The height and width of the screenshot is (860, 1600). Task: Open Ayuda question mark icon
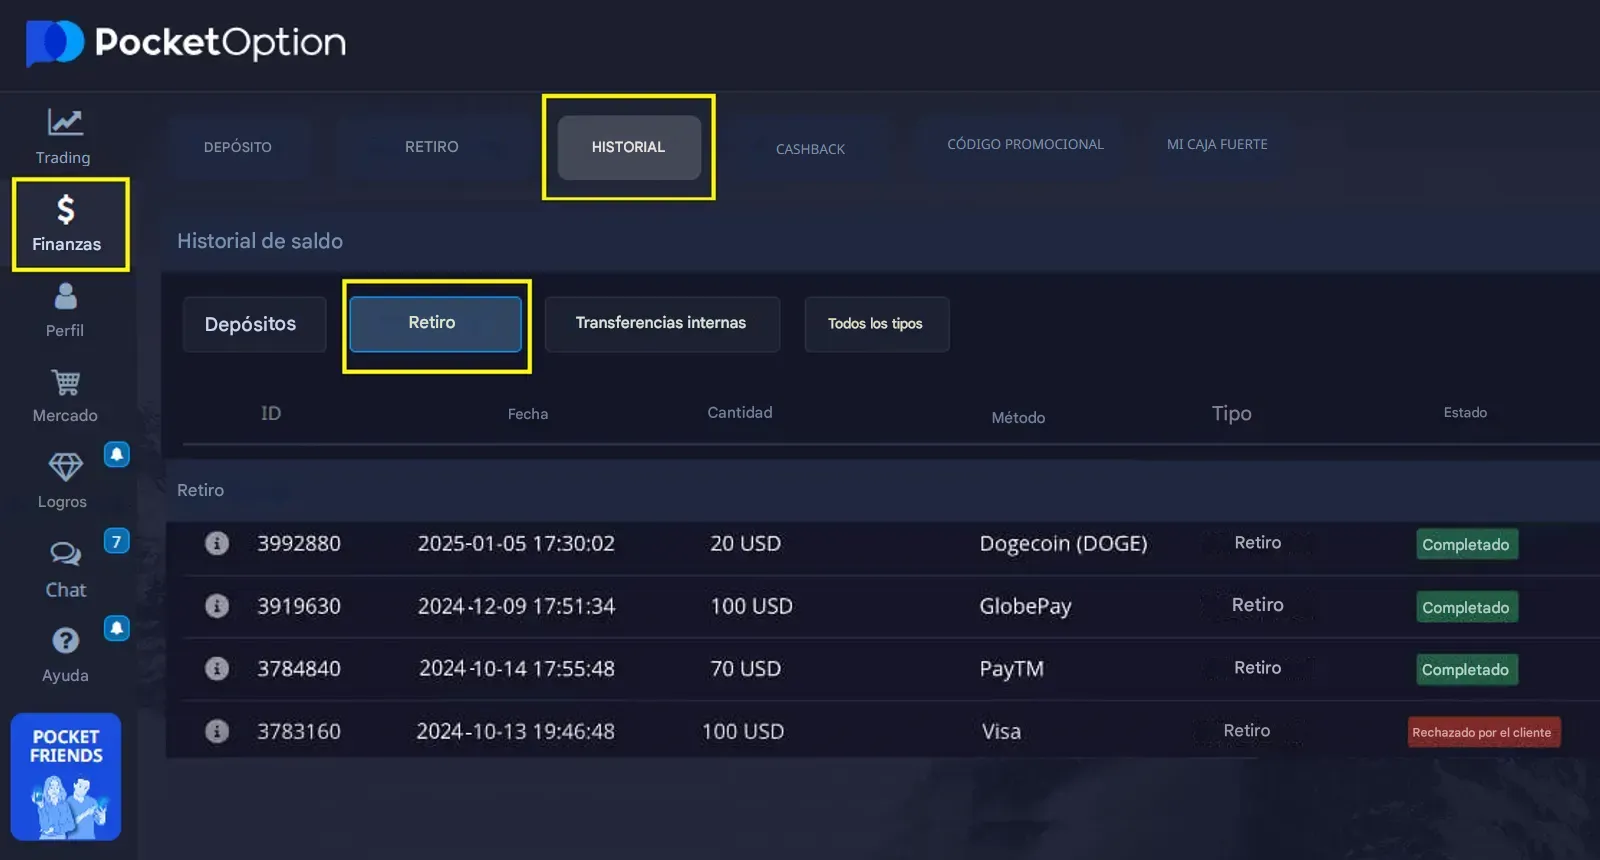(66, 640)
